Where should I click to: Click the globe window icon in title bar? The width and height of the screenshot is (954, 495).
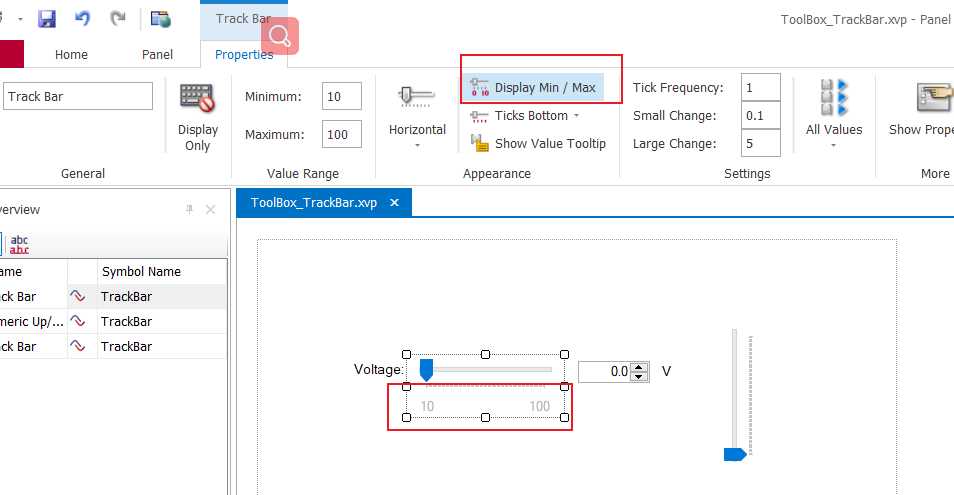[x=160, y=19]
